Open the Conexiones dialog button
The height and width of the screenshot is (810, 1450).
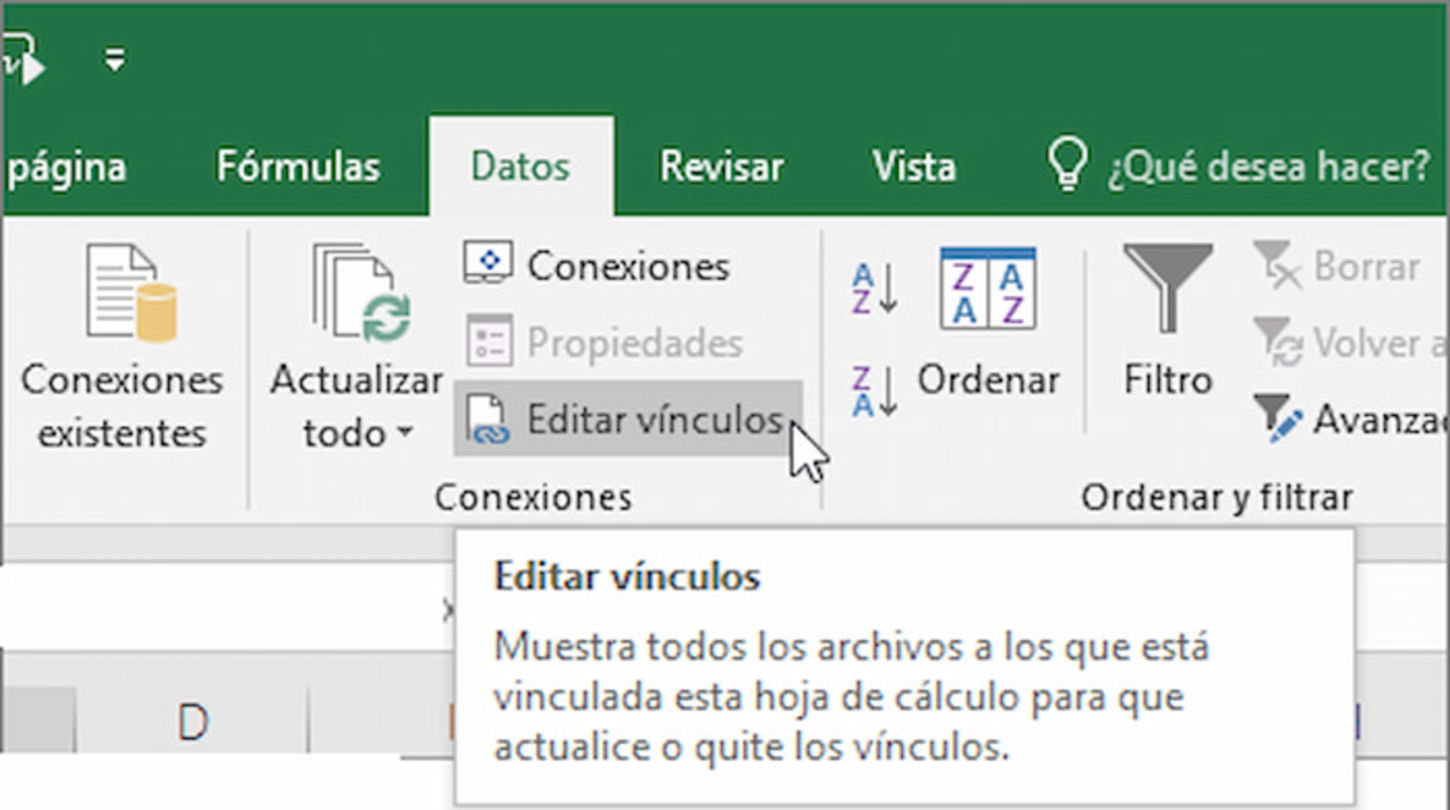tap(597, 265)
